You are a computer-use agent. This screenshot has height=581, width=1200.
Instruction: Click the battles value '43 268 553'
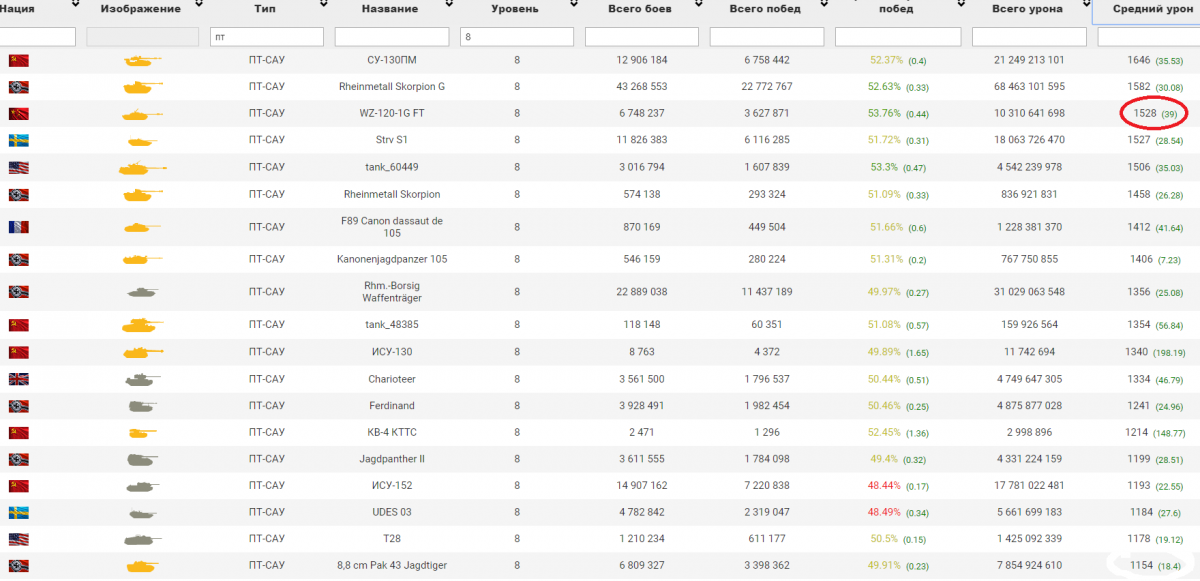tap(642, 87)
